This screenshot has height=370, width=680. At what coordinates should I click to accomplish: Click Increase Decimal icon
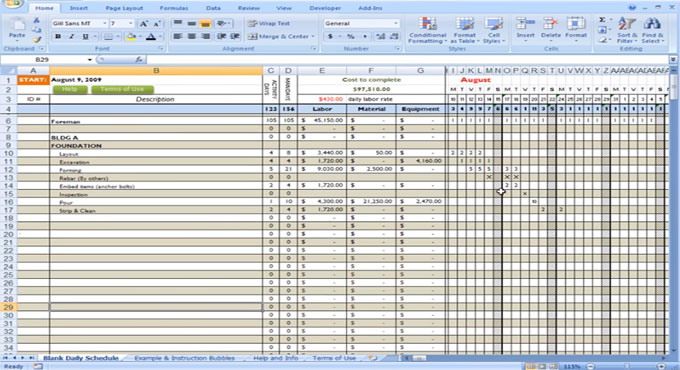(380, 37)
